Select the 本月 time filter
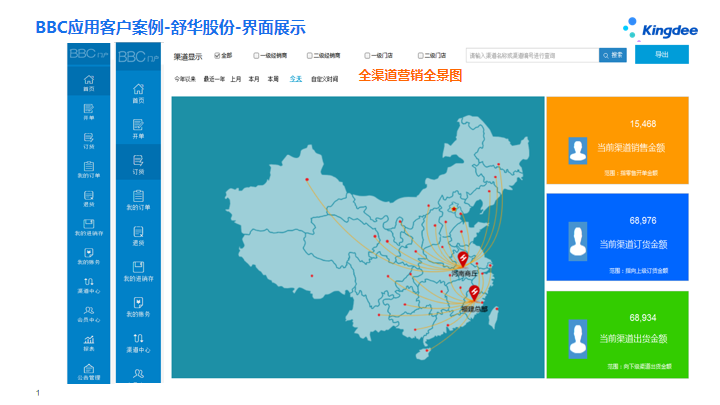This screenshot has width=720, height=405. [254, 79]
